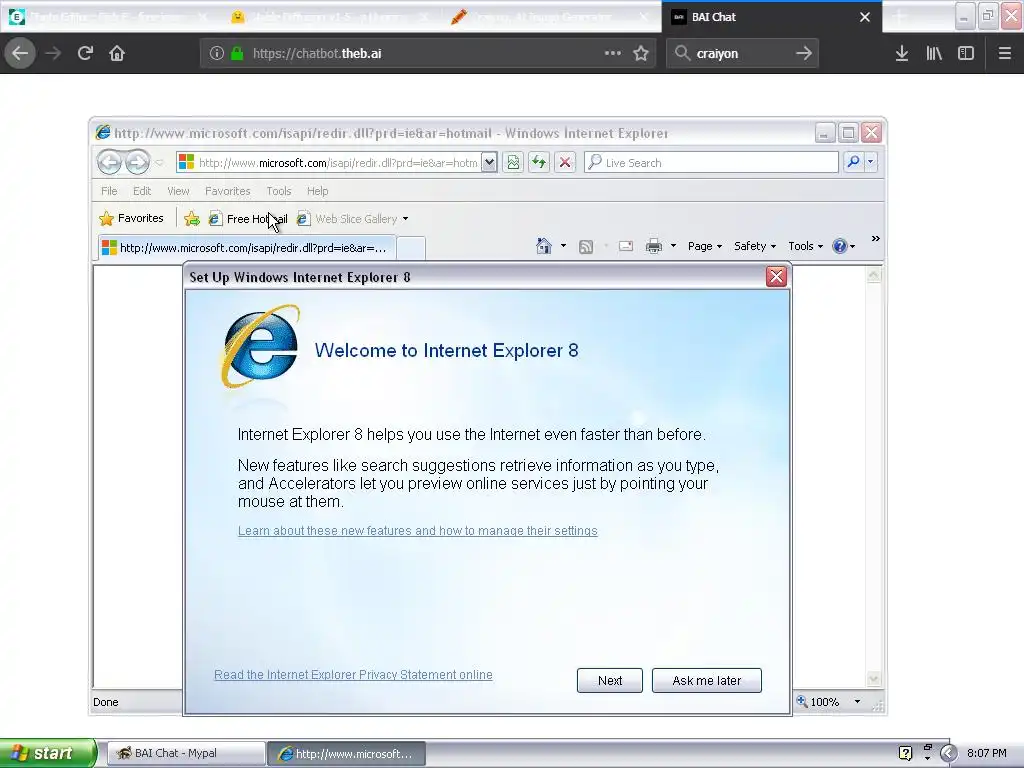Click the Read Mail envelope icon

click(626, 246)
